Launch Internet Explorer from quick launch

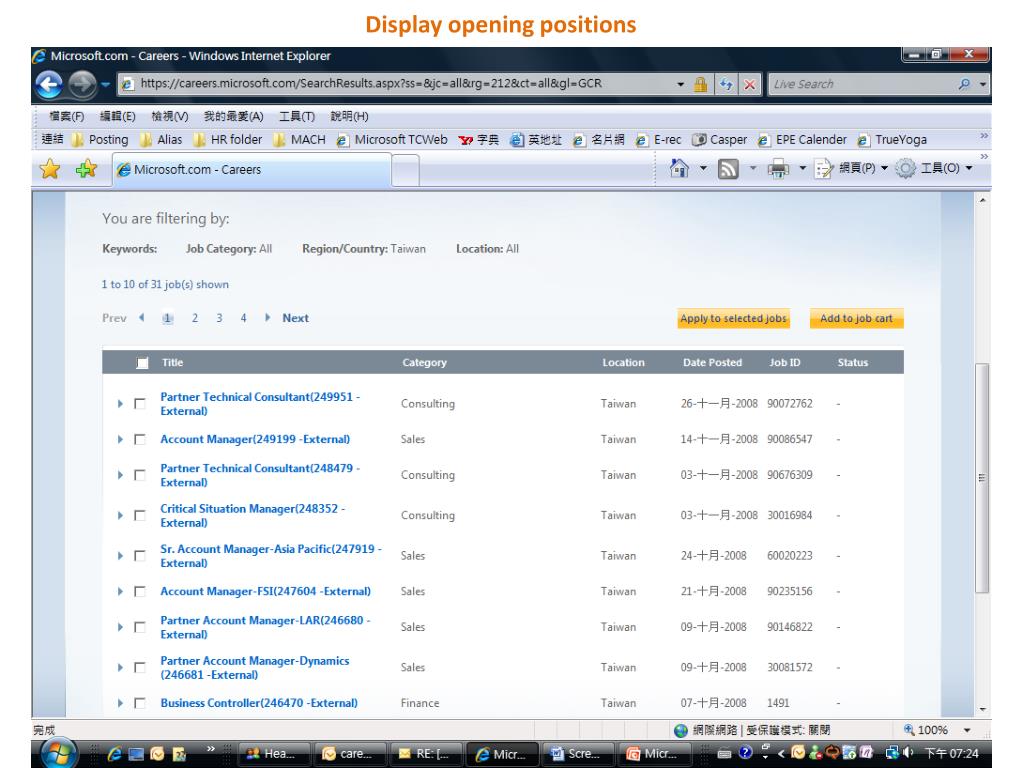click(x=114, y=754)
